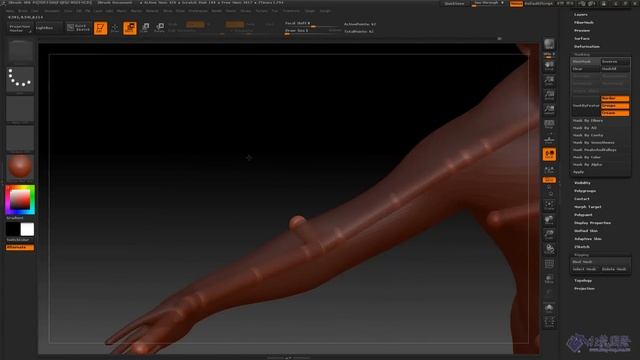Click the Inverse mask button
Image resolution: width=640 pixels, height=360 pixels.
[615, 62]
